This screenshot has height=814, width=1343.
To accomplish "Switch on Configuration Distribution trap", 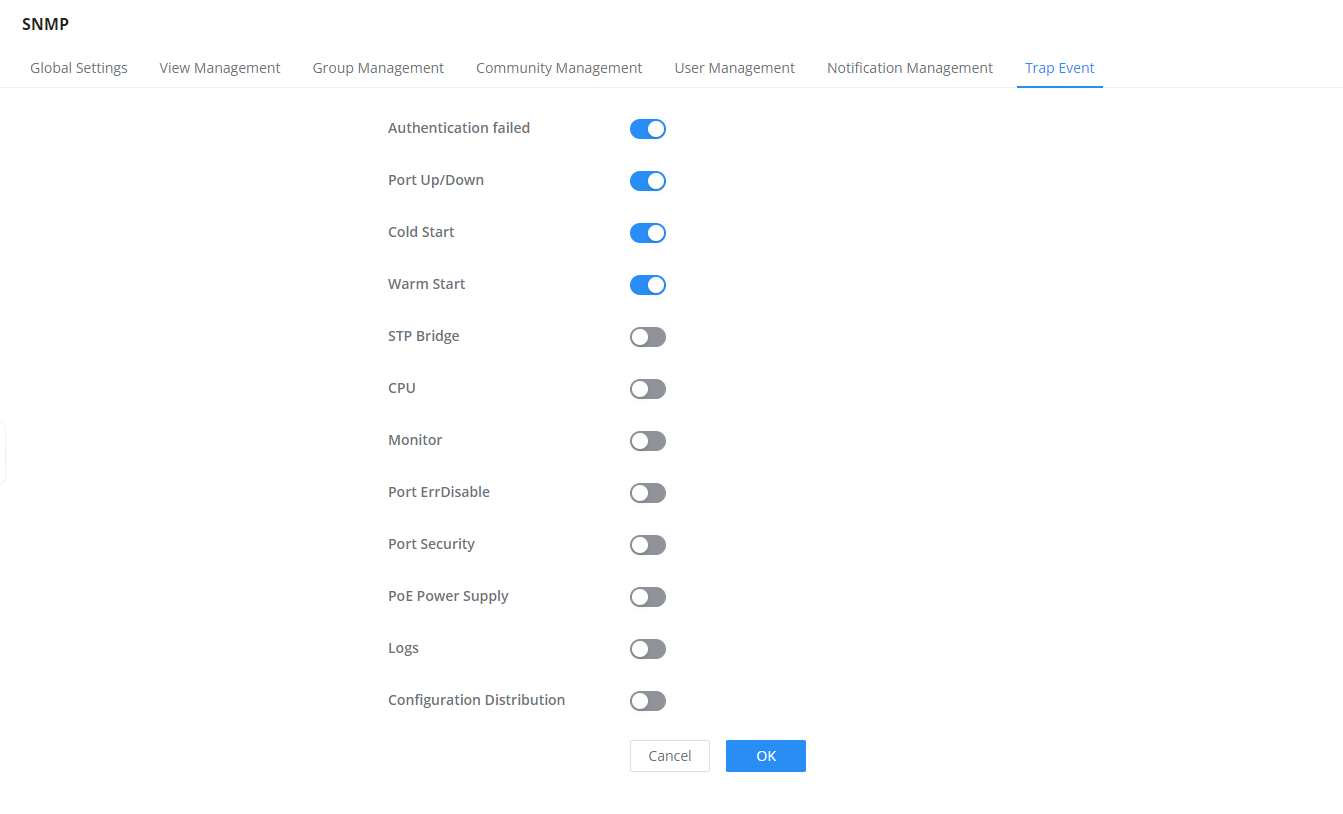I will 648,701.
